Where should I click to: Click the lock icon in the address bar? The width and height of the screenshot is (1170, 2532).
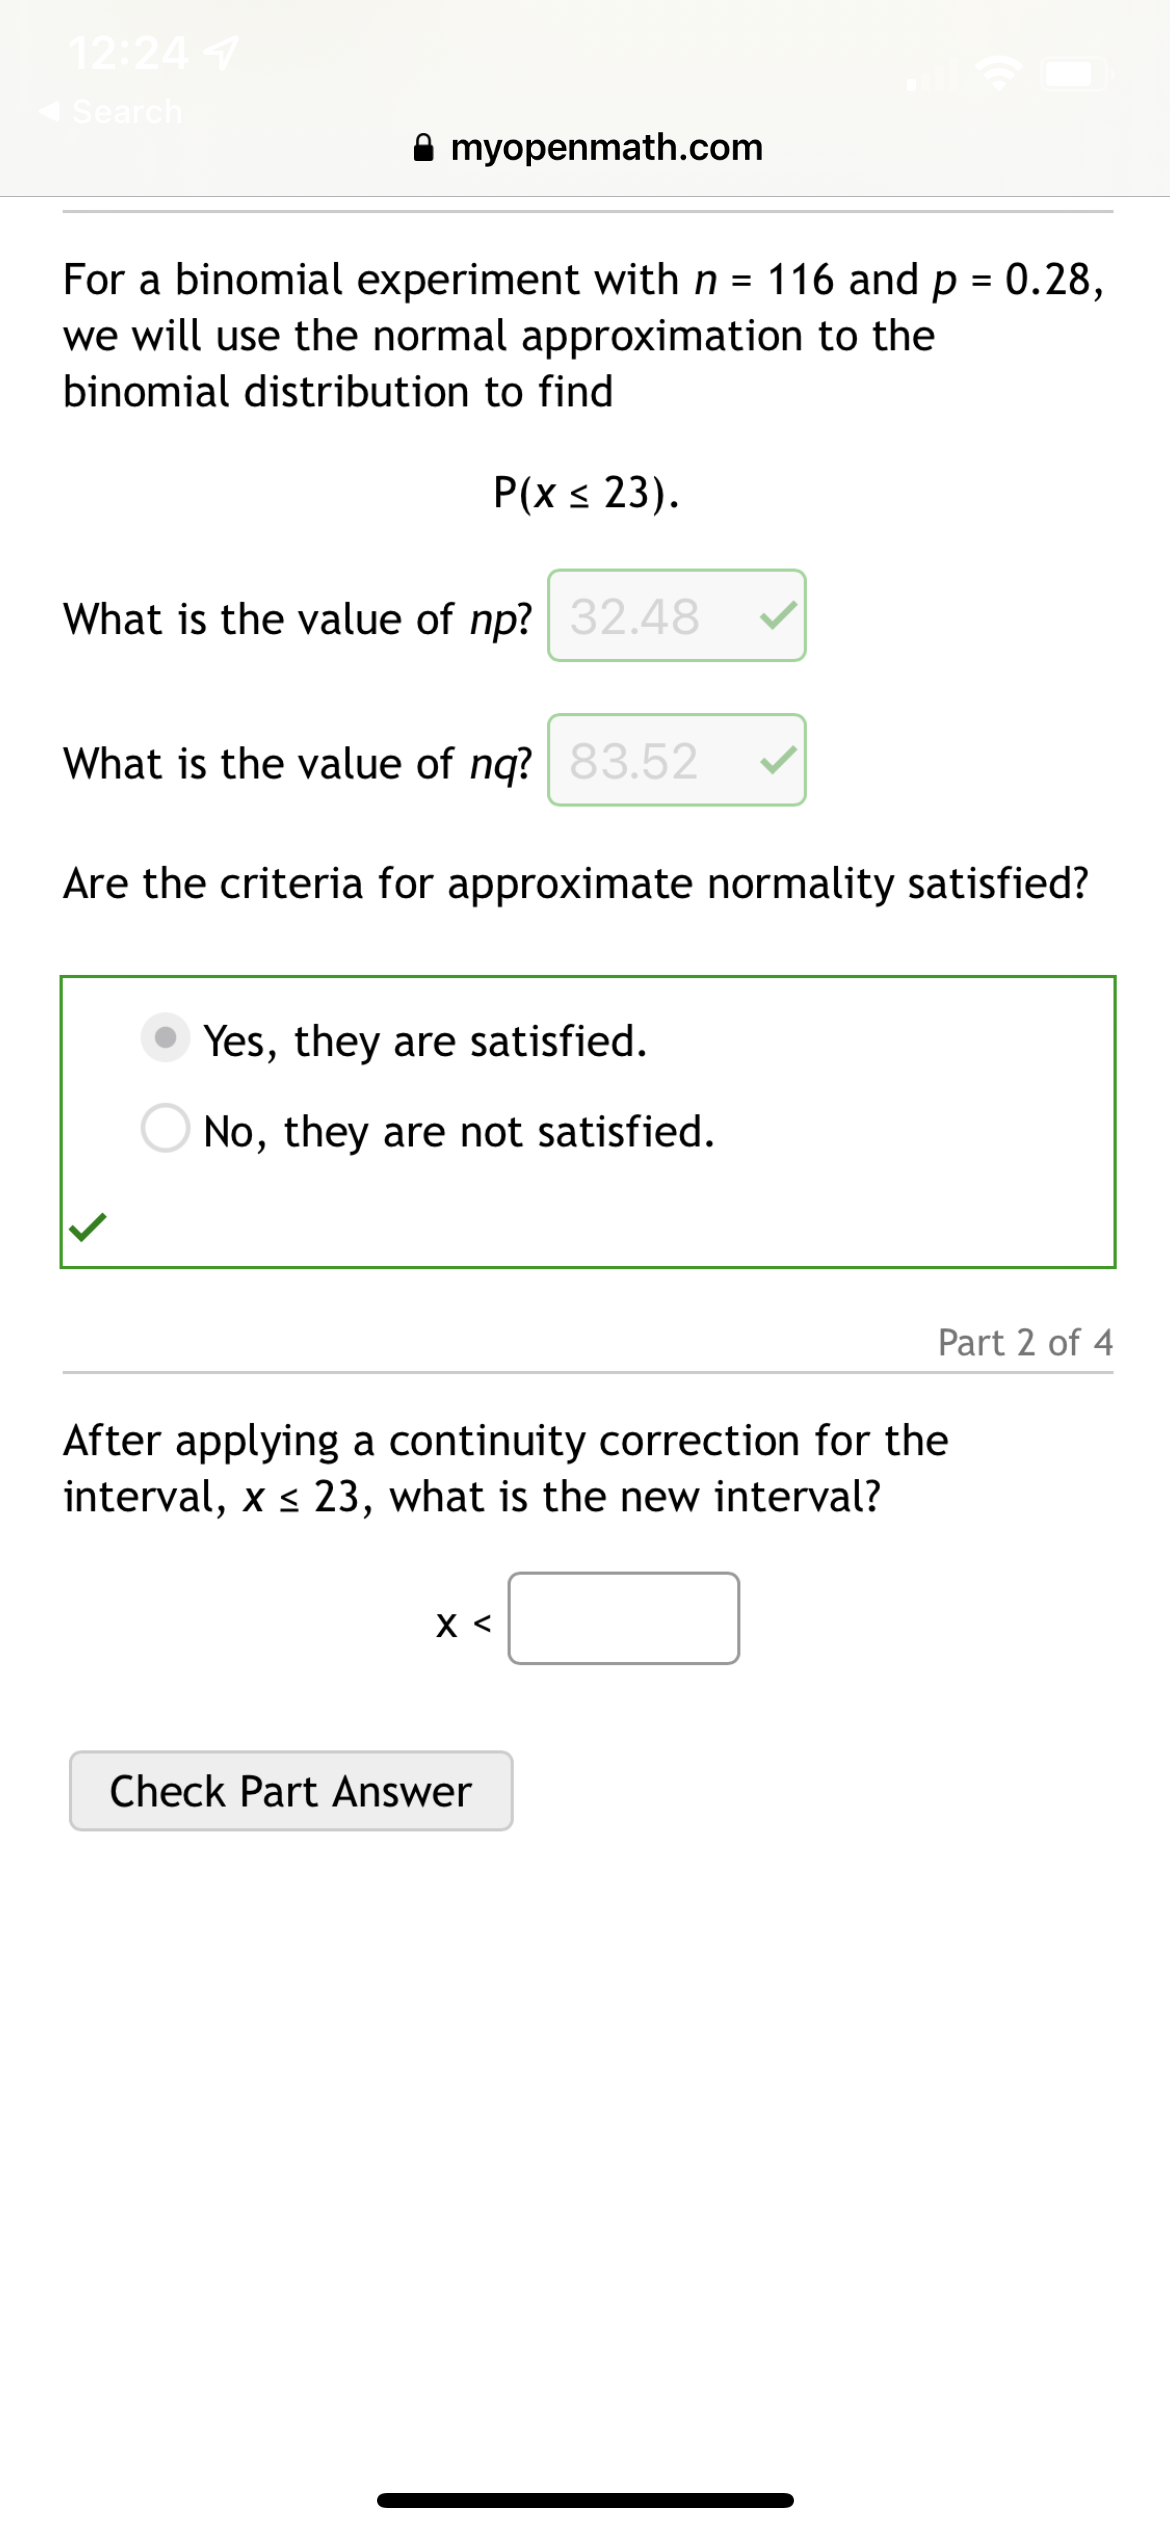(424, 147)
